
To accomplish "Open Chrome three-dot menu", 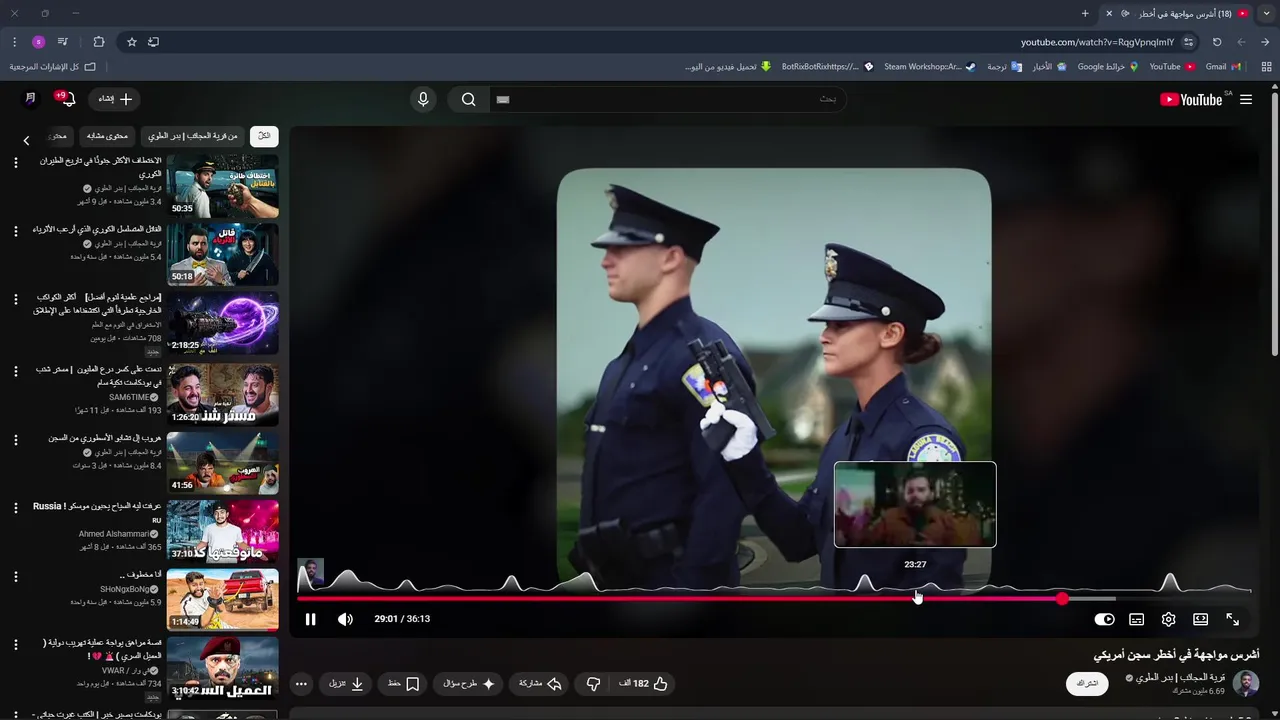I will (x=14, y=42).
